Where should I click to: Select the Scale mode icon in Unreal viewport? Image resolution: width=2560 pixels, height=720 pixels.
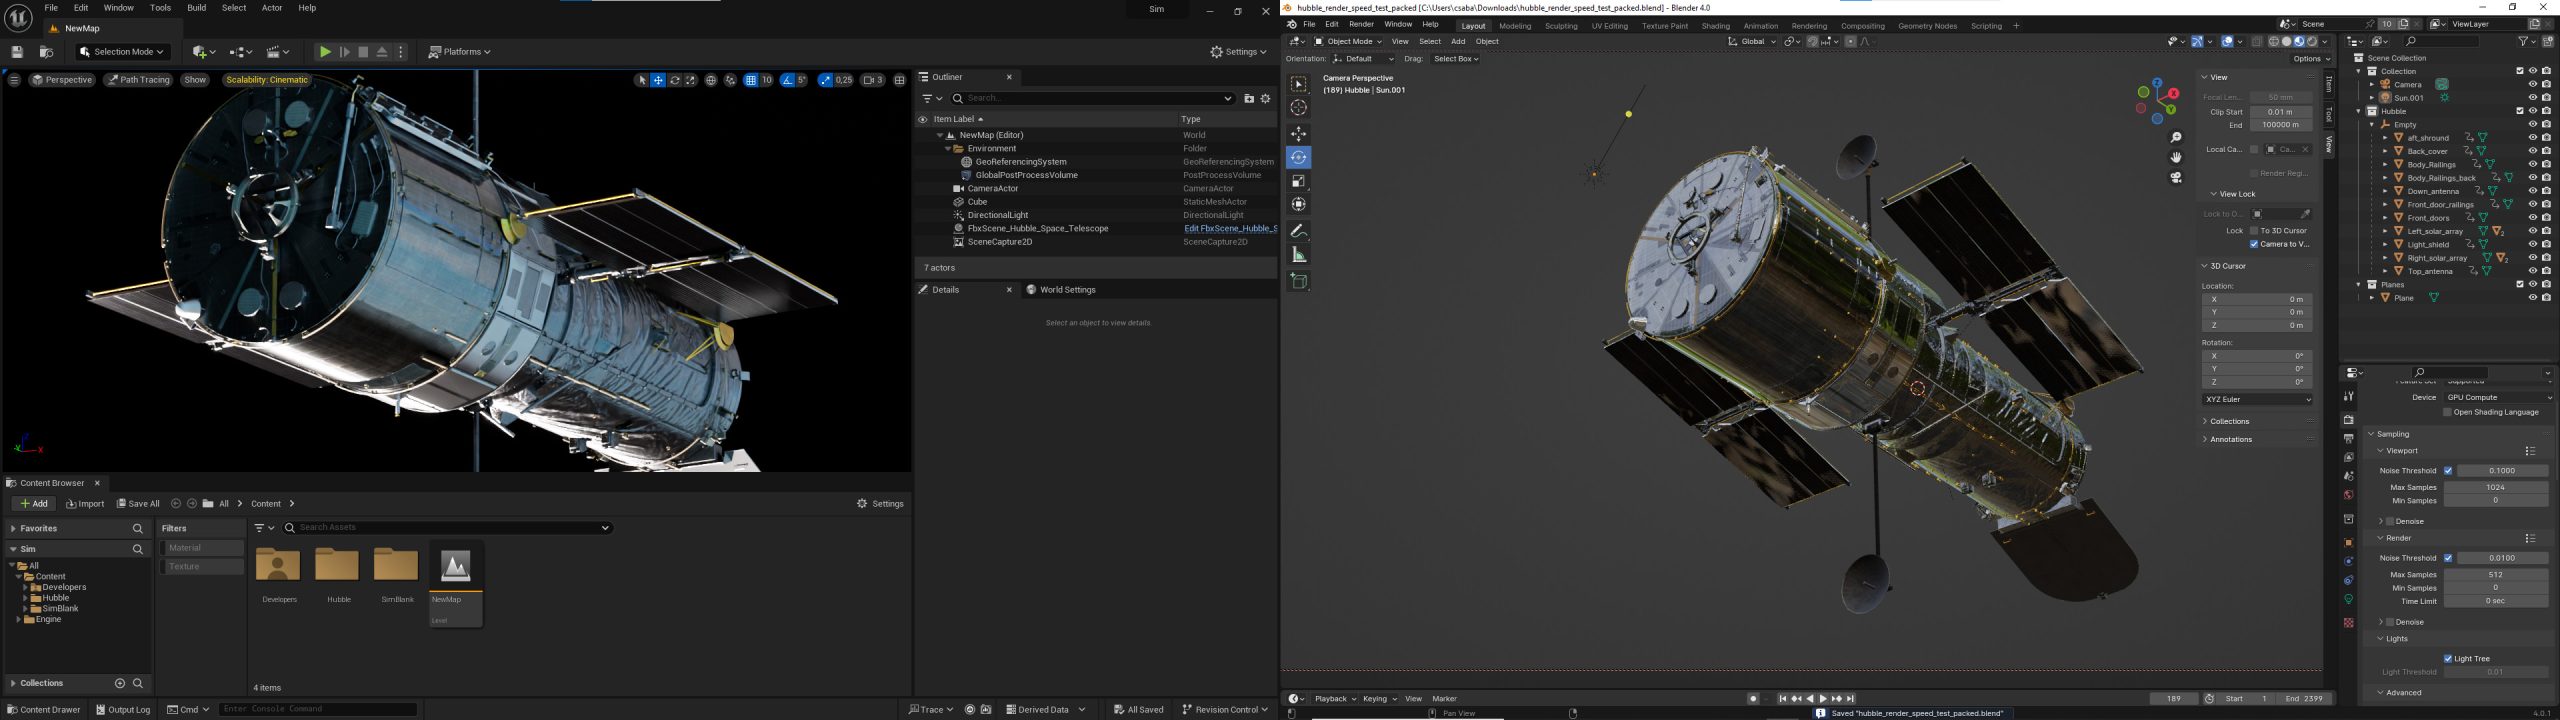tap(690, 80)
